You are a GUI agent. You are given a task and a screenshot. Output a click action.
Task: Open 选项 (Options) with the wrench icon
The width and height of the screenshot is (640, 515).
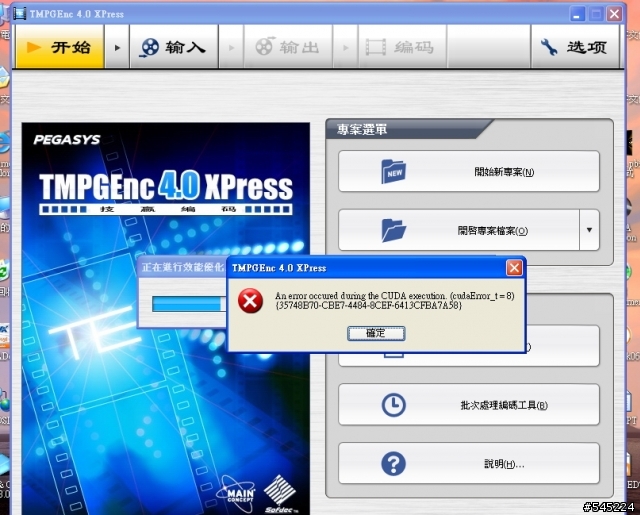[575, 47]
